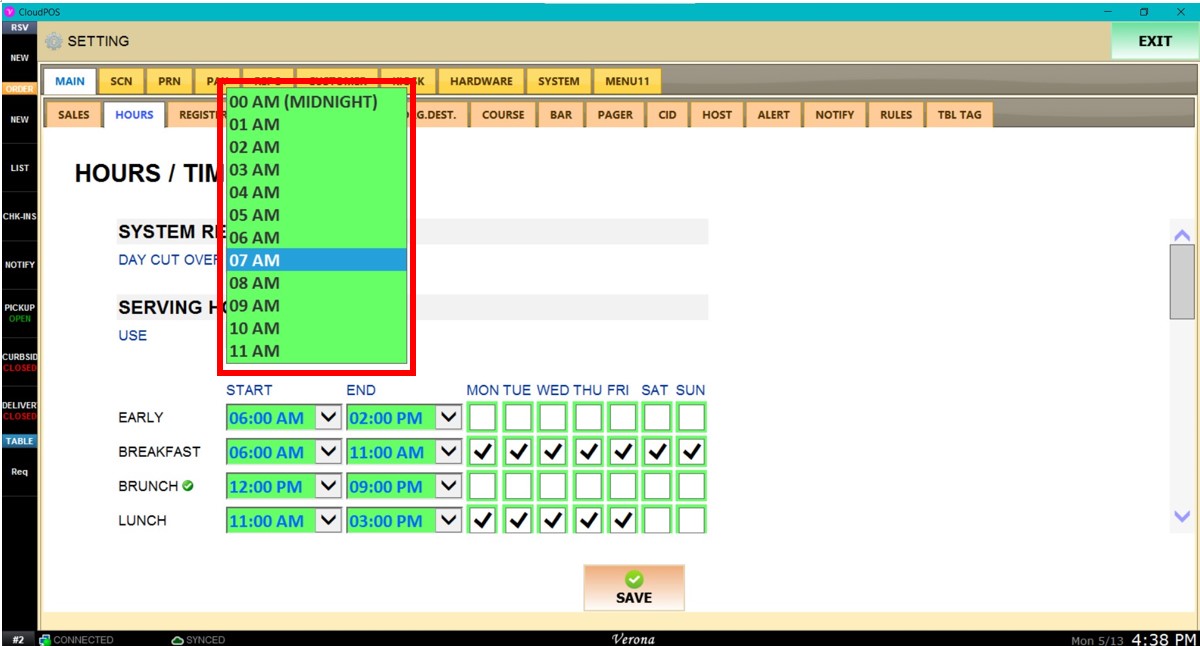
Task: Click the CONNECTED status icon
Action: tap(45, 639)
